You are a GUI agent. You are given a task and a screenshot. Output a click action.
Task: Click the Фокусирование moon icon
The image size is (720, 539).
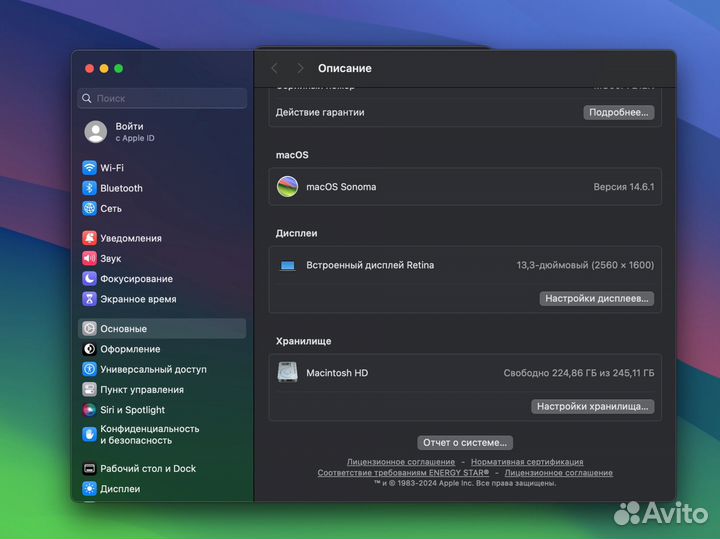pos(89,278)
